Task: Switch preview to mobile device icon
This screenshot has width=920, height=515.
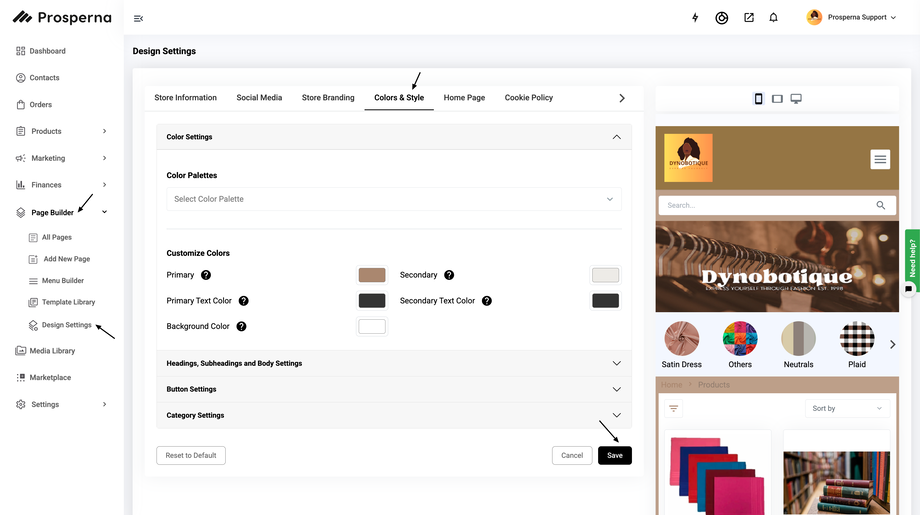Action: (758, 99)
